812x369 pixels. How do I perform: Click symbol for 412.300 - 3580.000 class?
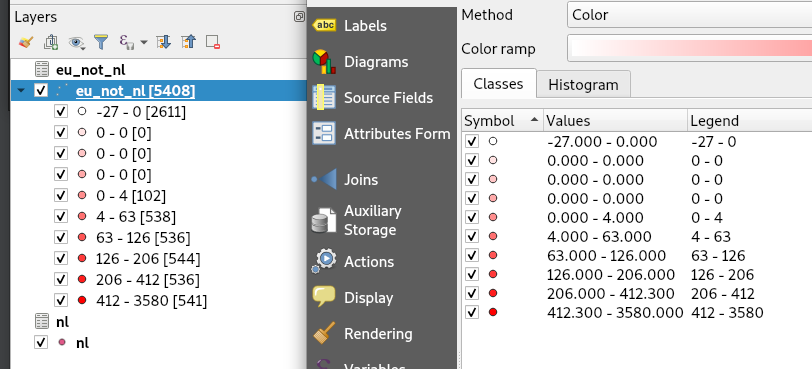pos(492,312)
